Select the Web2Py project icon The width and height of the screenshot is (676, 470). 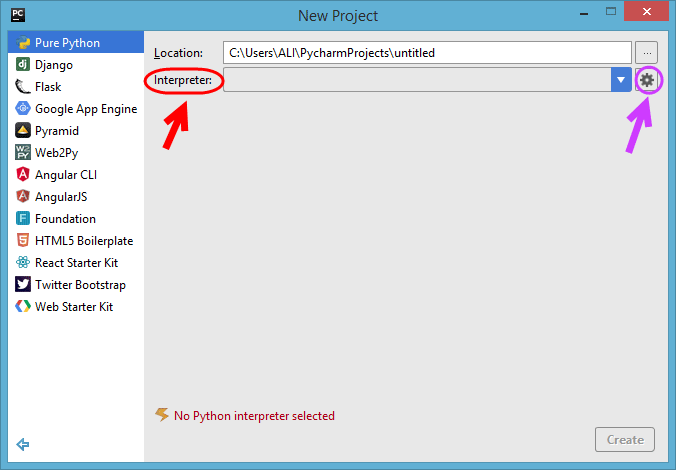(x=23, y=152)
